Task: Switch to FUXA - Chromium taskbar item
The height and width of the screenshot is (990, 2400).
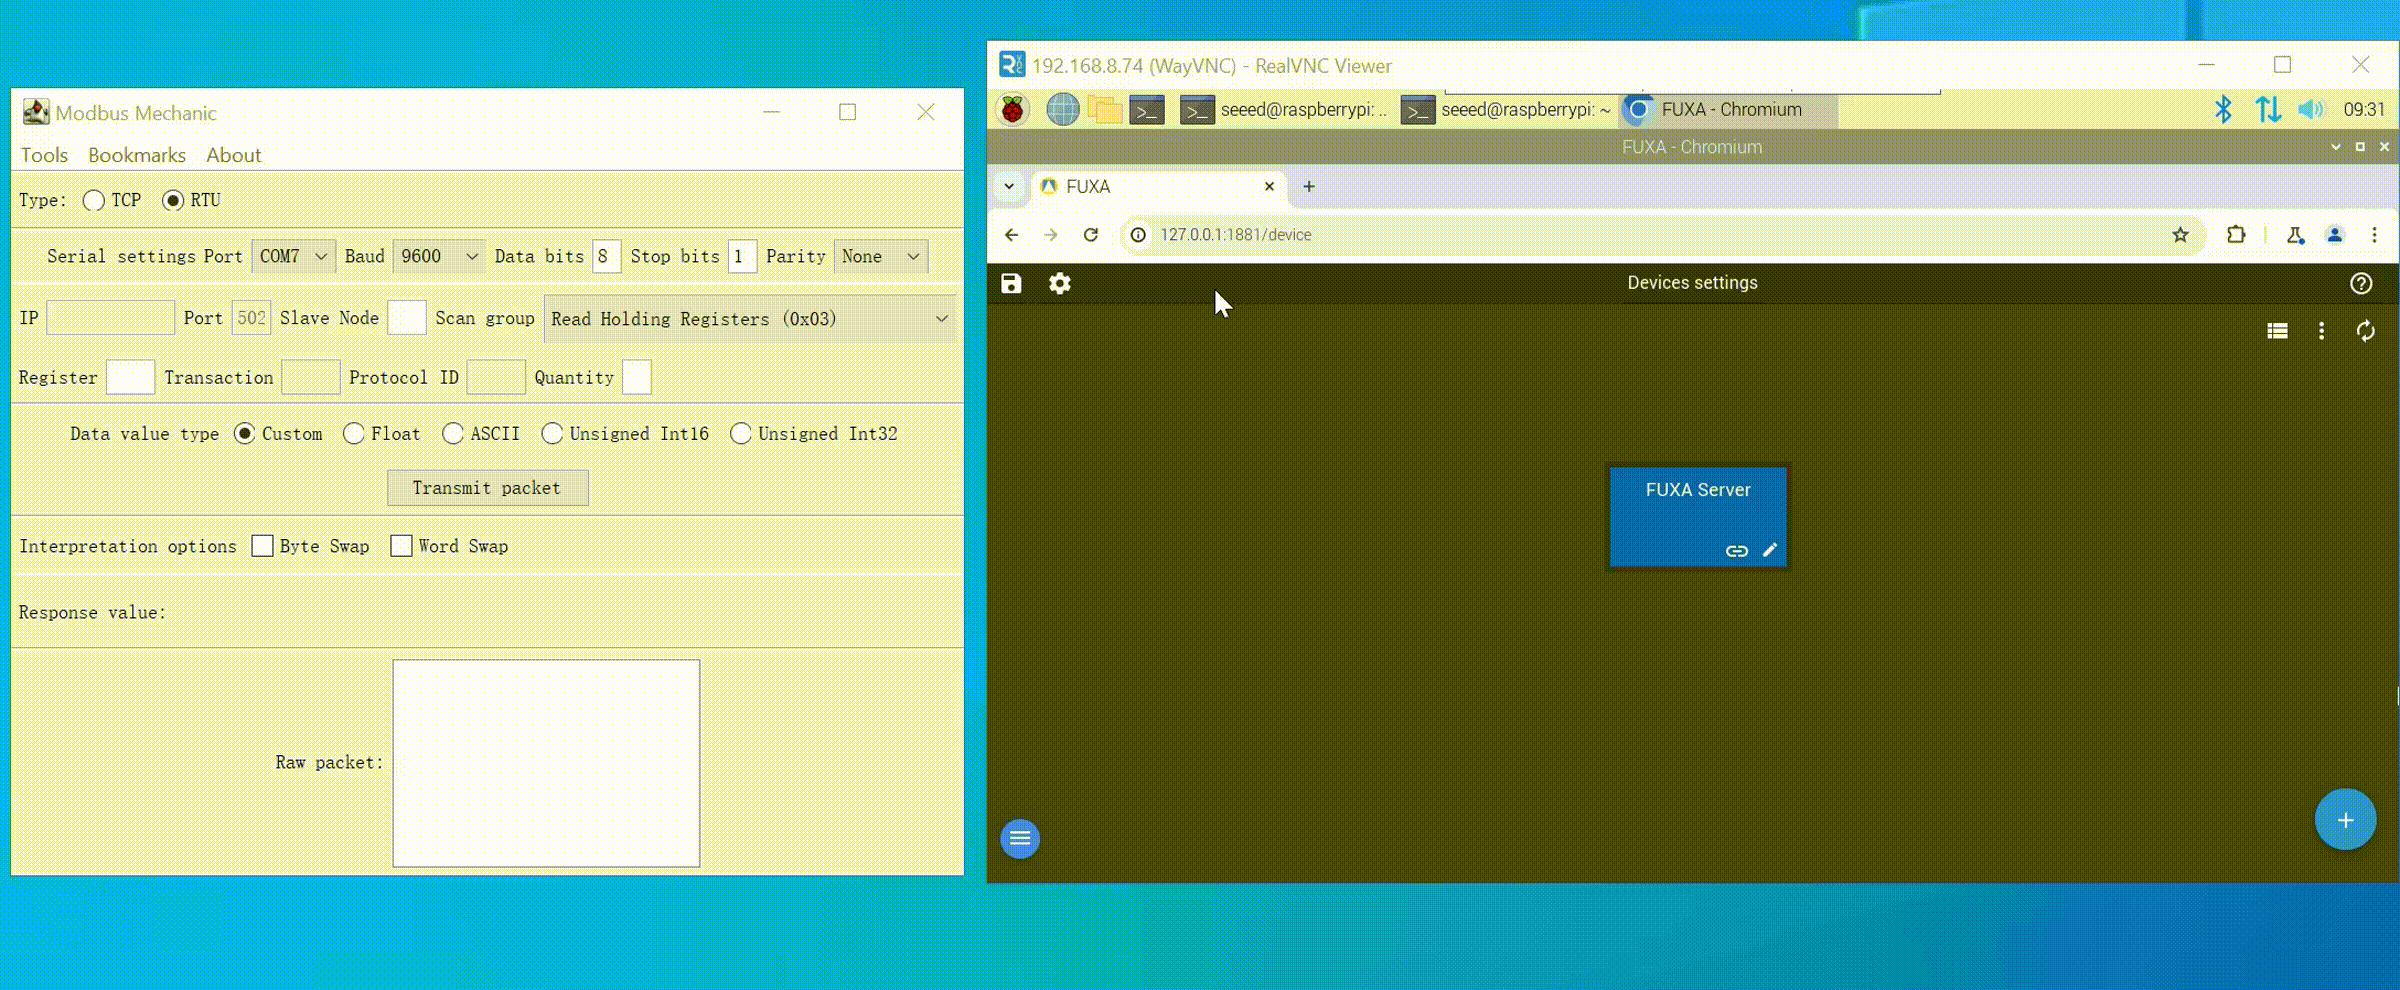Action: (x=1728, y=110)
